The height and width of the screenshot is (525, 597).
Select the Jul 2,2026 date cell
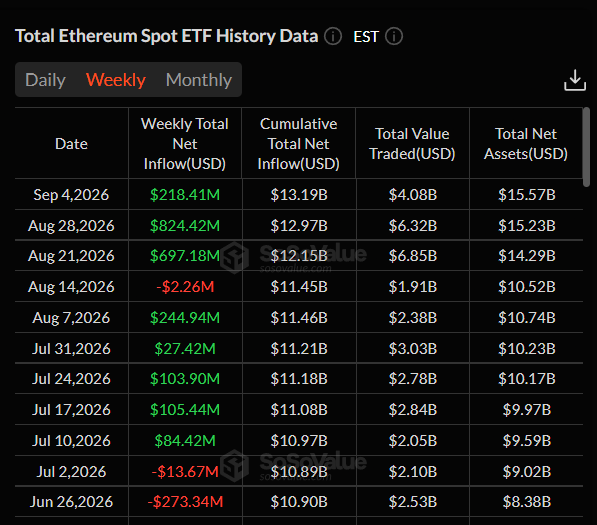click(x=71, y=472)
